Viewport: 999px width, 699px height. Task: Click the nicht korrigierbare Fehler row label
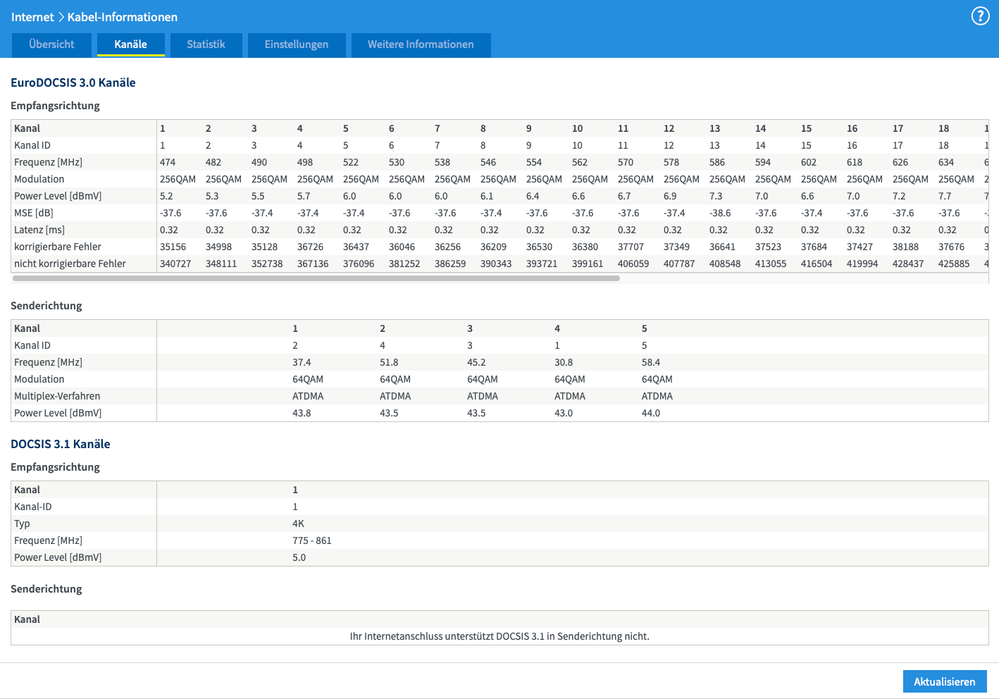click(x=70, y=264)
